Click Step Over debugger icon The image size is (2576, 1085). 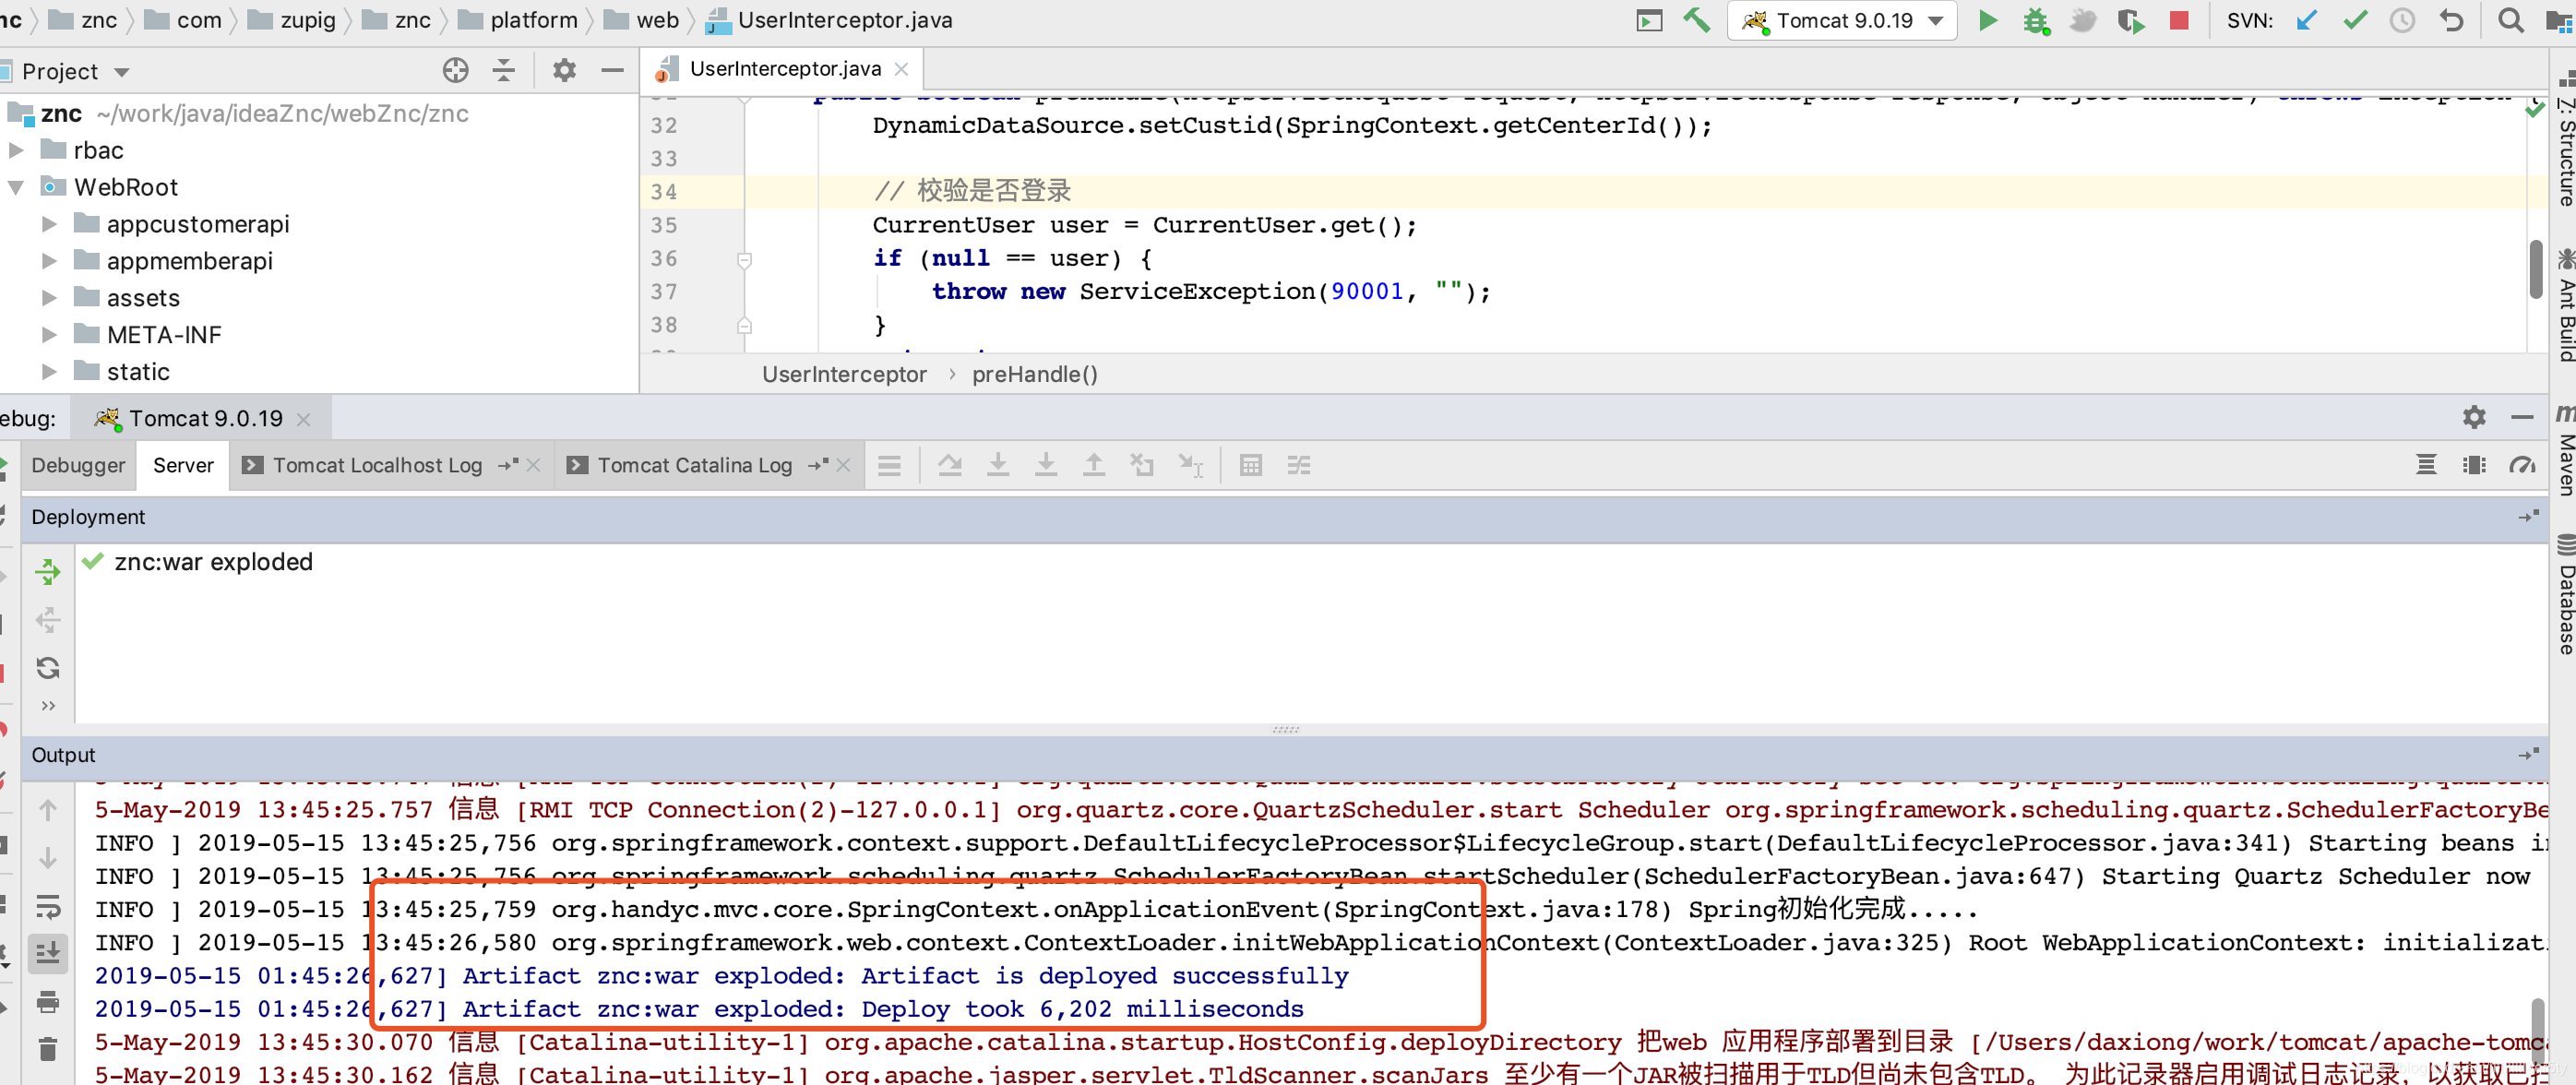[x=950, y=465]
